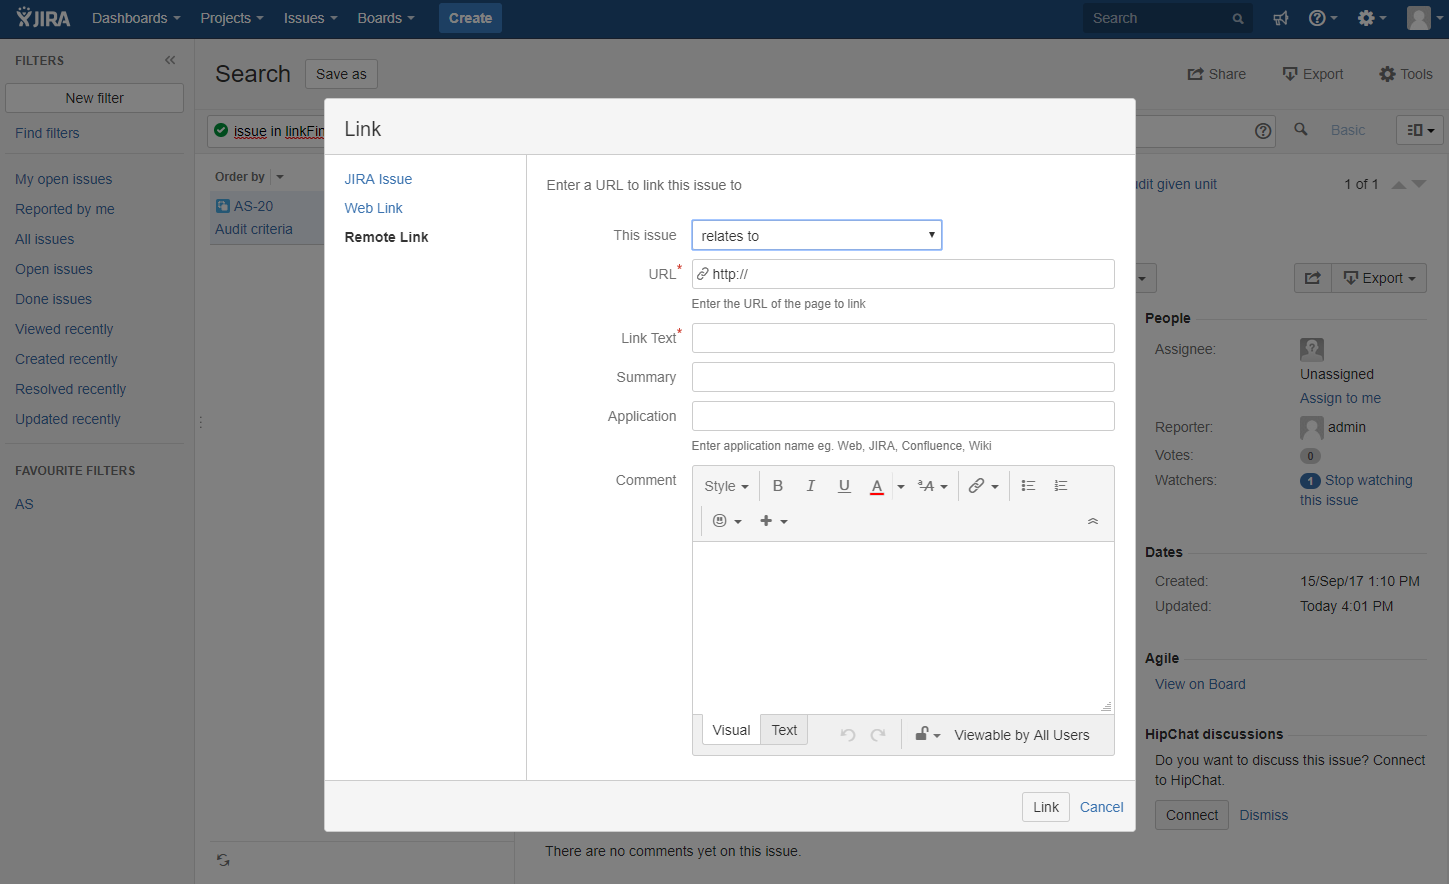Image resolution: width=1449 pixels, height=884 pixels.
Task: Select Remote Link option
Action: pyautogui.click(x=386, y=237)
